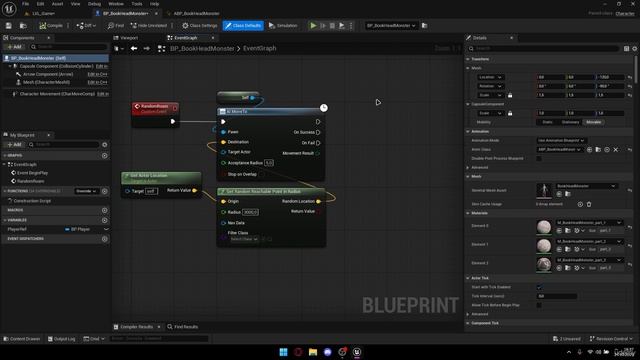Viewport: 640px width, 360px height.
Task: Click the Save blueprint toolbar icon
Action: coord(9,26)
